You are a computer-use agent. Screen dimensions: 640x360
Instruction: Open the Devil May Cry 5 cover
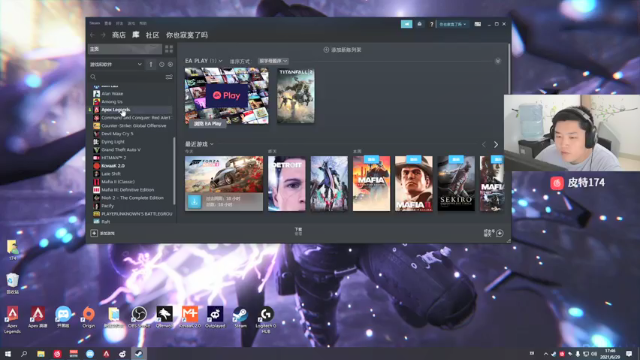point(329,184)
